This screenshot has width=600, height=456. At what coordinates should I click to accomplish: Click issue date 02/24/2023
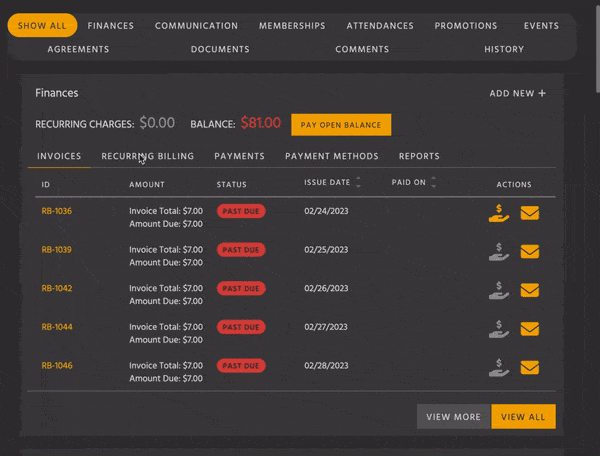326,211
